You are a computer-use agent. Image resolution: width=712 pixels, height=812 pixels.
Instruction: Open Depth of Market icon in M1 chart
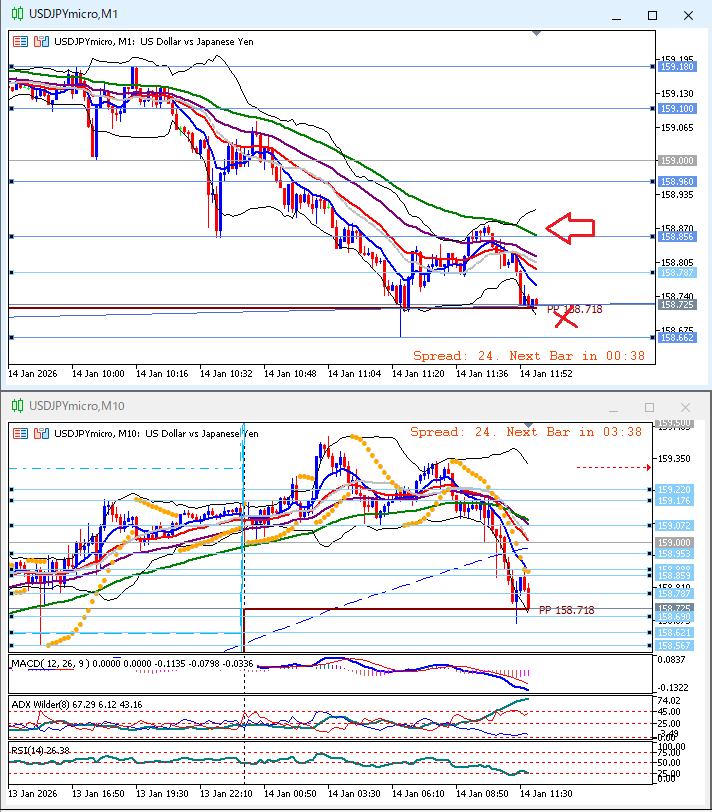point(40,42)
